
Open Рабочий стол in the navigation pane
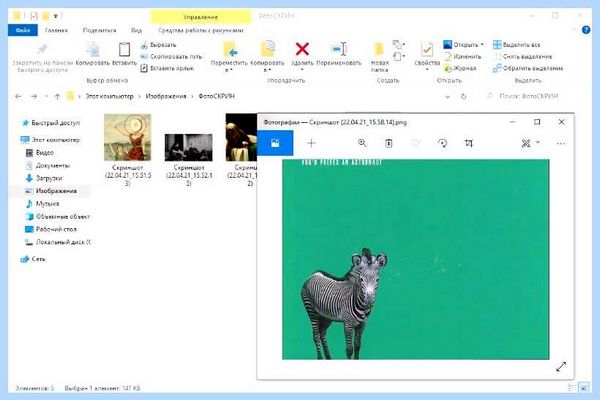[x=51, y=229]
